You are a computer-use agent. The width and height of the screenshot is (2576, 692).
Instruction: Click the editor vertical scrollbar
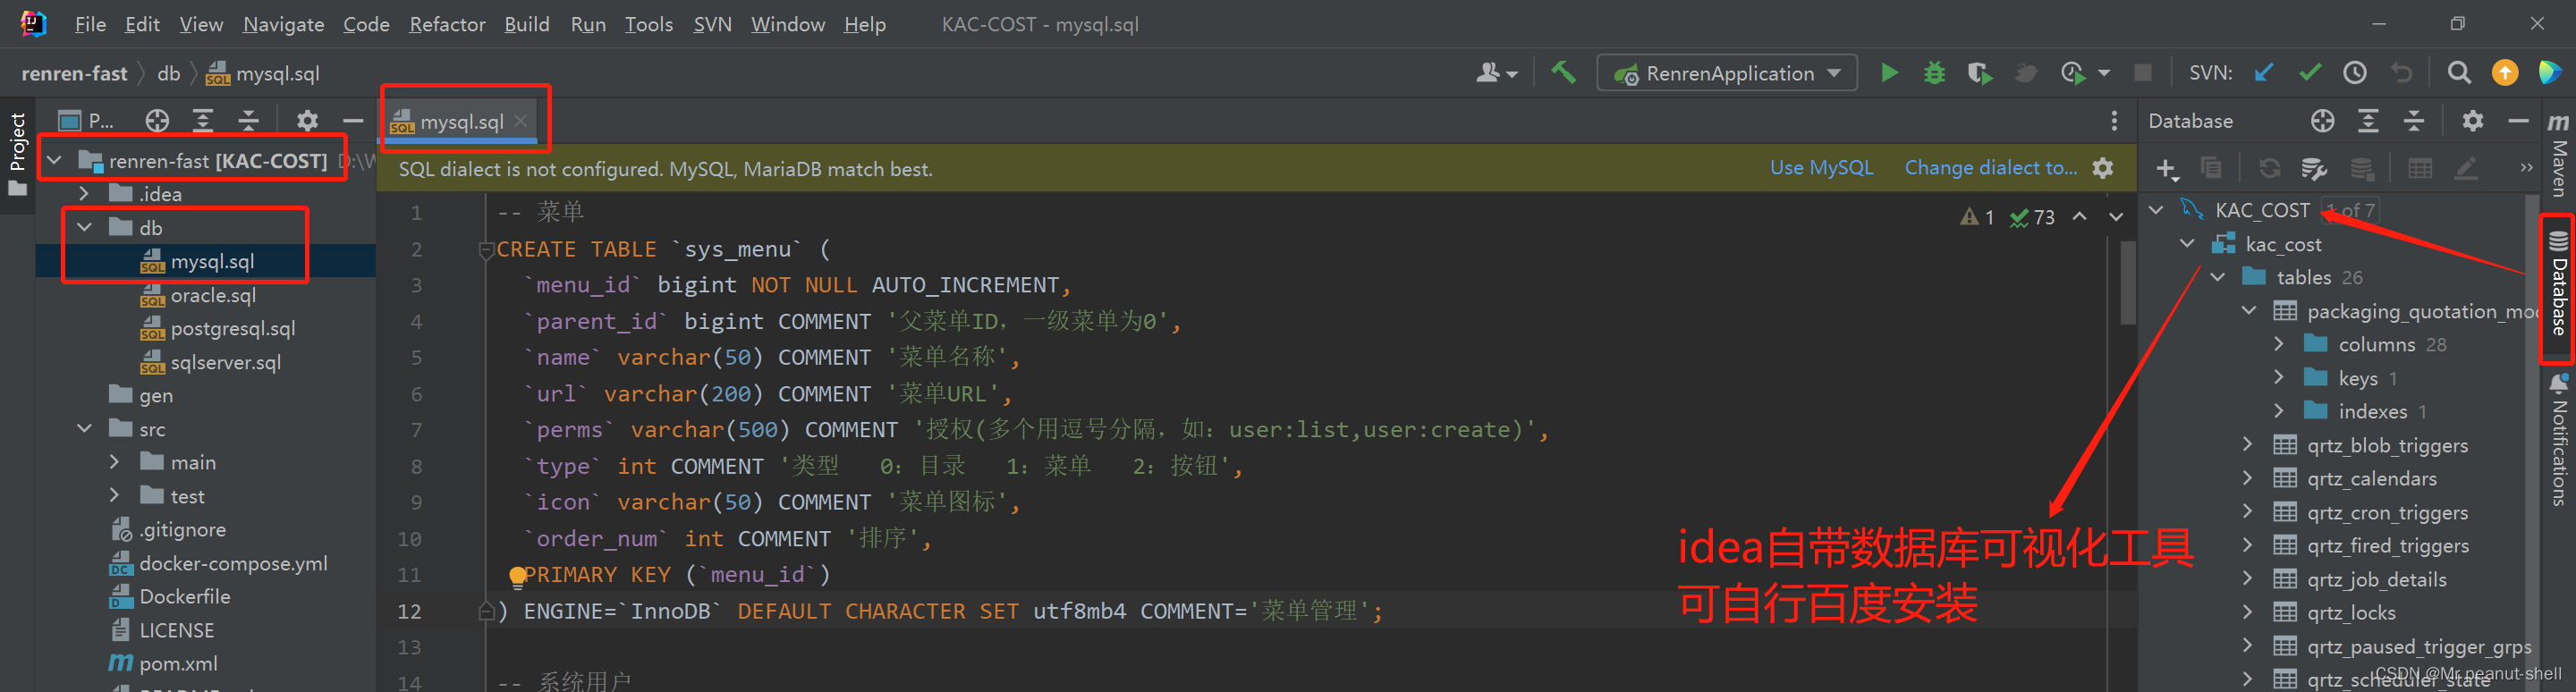(2128, 283)
